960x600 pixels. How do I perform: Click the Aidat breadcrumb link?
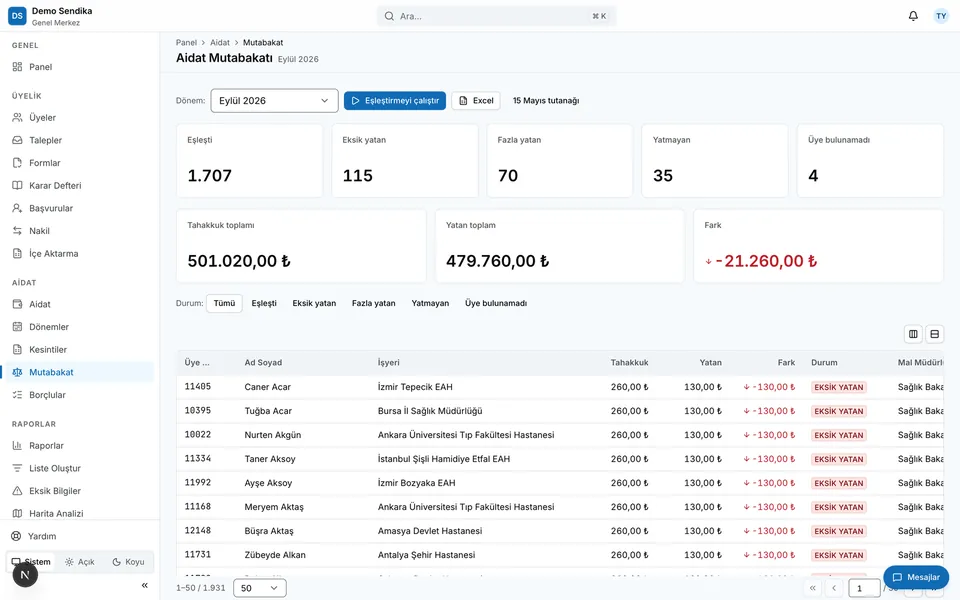pyautogui.click(x=220, y=43)
